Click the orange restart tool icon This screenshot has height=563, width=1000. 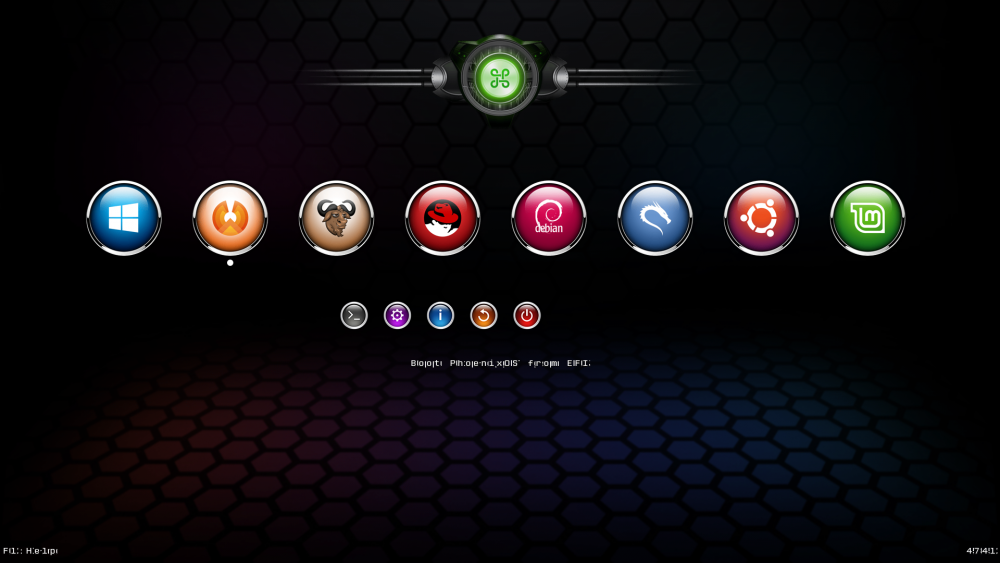pos(483,316)
